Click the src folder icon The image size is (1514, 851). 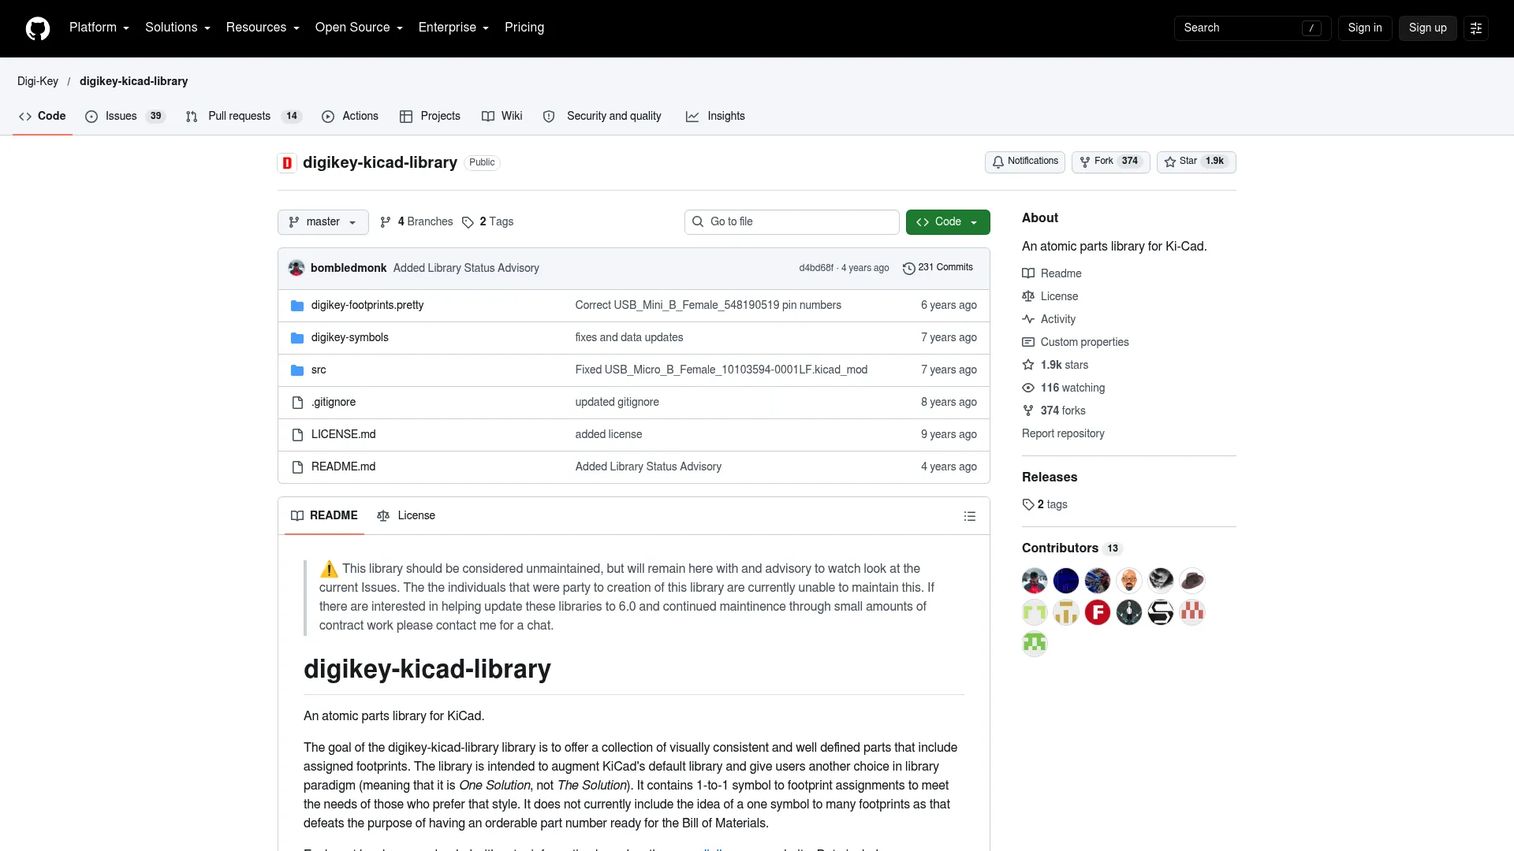[x=297, y=370]
